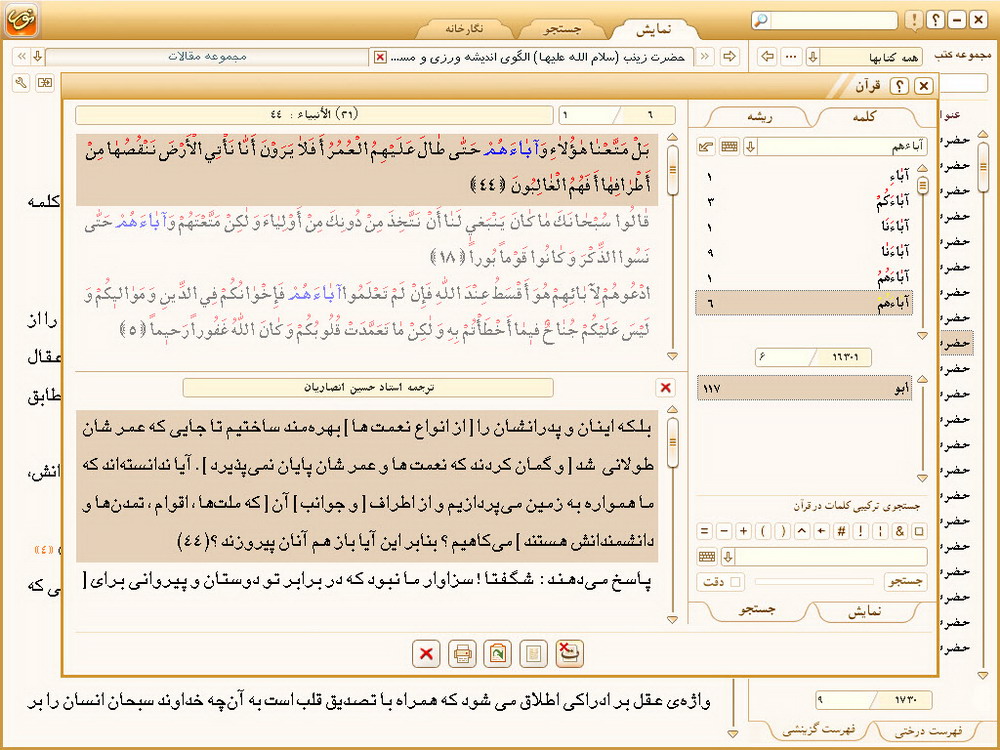
Task: Open the virtual keyboard beside the word field
Action: (x=729, y=147)
